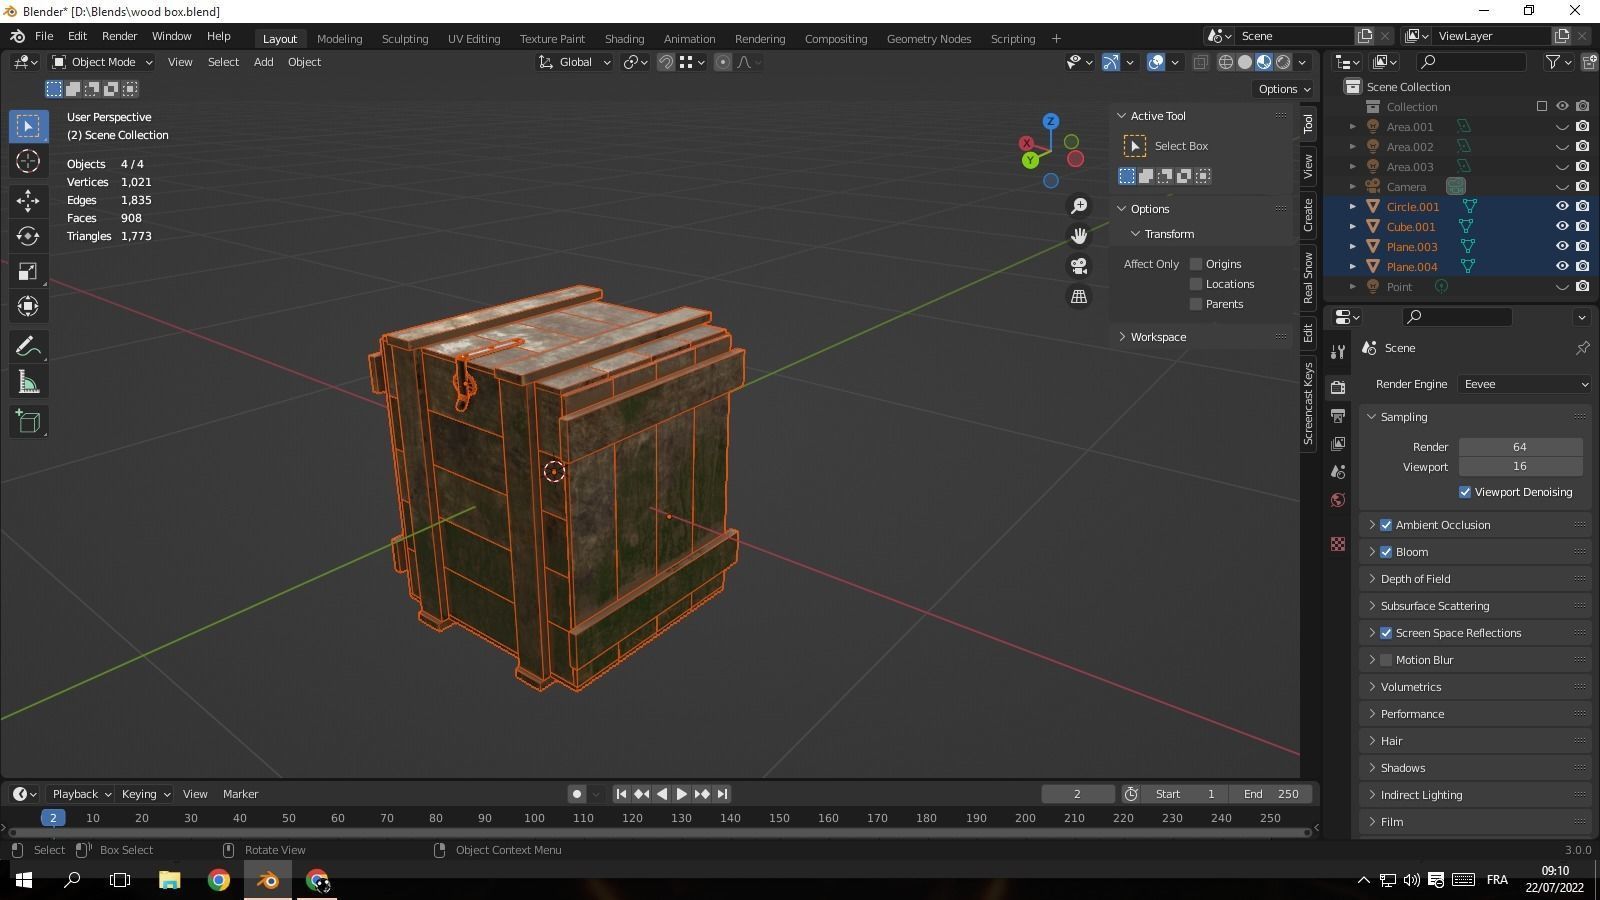1600x900 pixels.
Task: Open the Render Engine Eevee dropdown
Action: pyautogui.click(x=1524, y=384)
